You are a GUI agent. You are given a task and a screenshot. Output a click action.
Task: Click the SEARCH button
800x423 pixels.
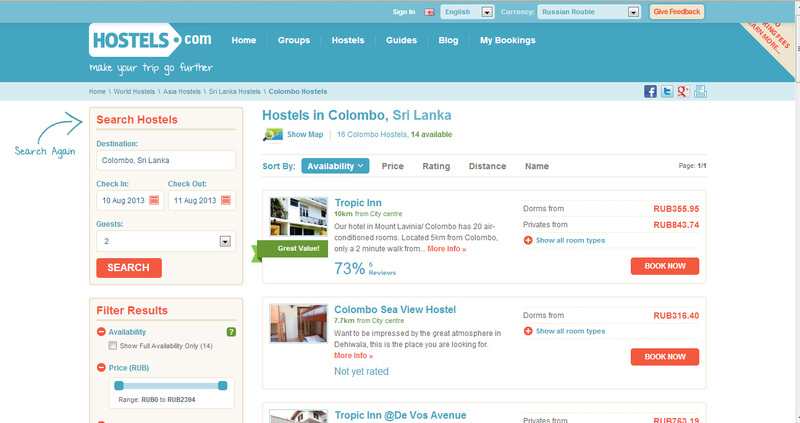[x=129, y=268]
